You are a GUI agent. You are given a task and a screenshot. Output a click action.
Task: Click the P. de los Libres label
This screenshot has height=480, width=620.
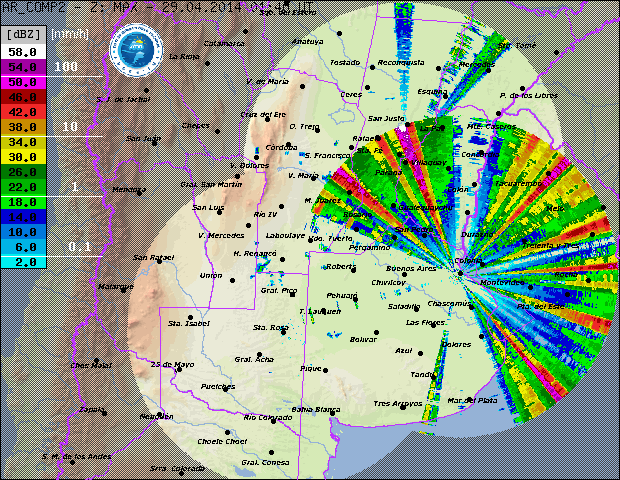(528, 95)
